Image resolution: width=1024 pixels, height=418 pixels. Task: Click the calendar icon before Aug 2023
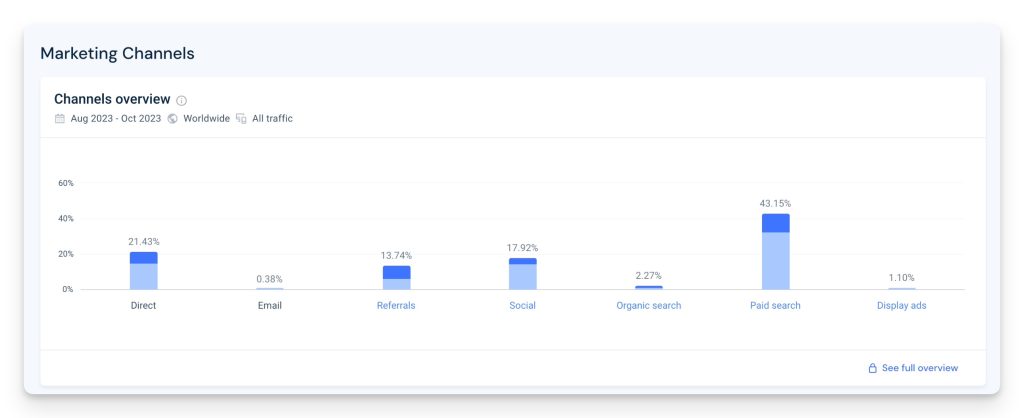coord(60,118)
